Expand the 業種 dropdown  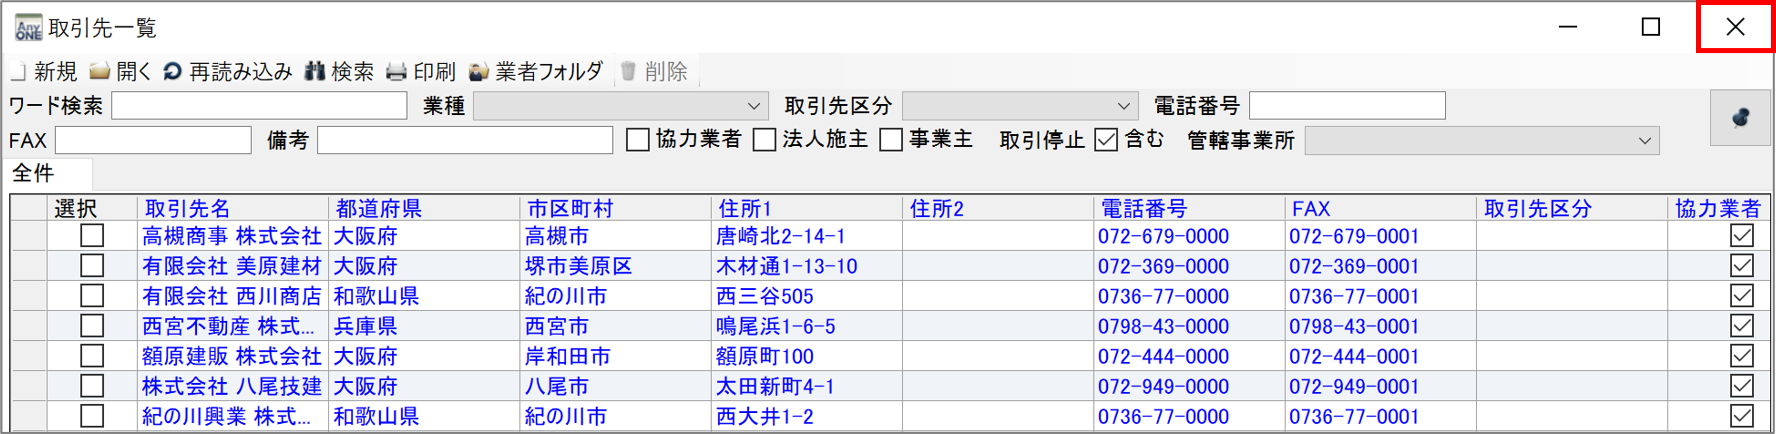tap(753, 106)
